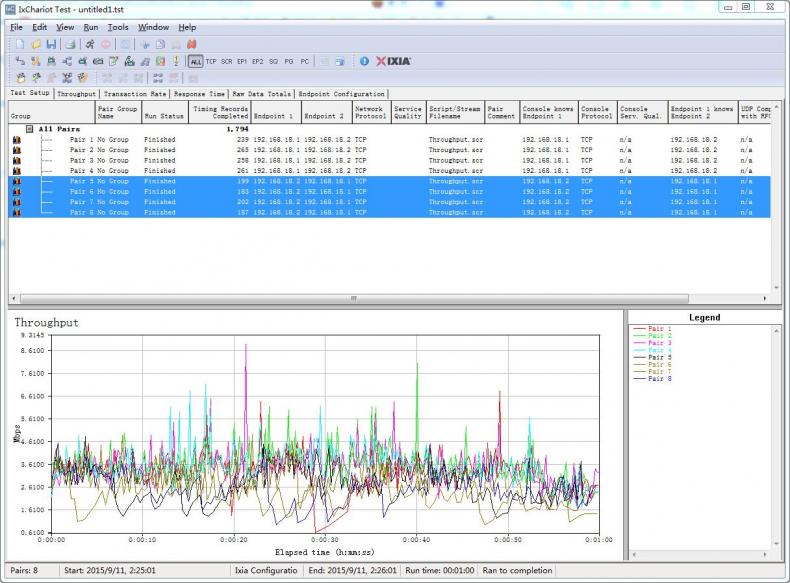Switch to the Throughput tab

click(76, 94)
